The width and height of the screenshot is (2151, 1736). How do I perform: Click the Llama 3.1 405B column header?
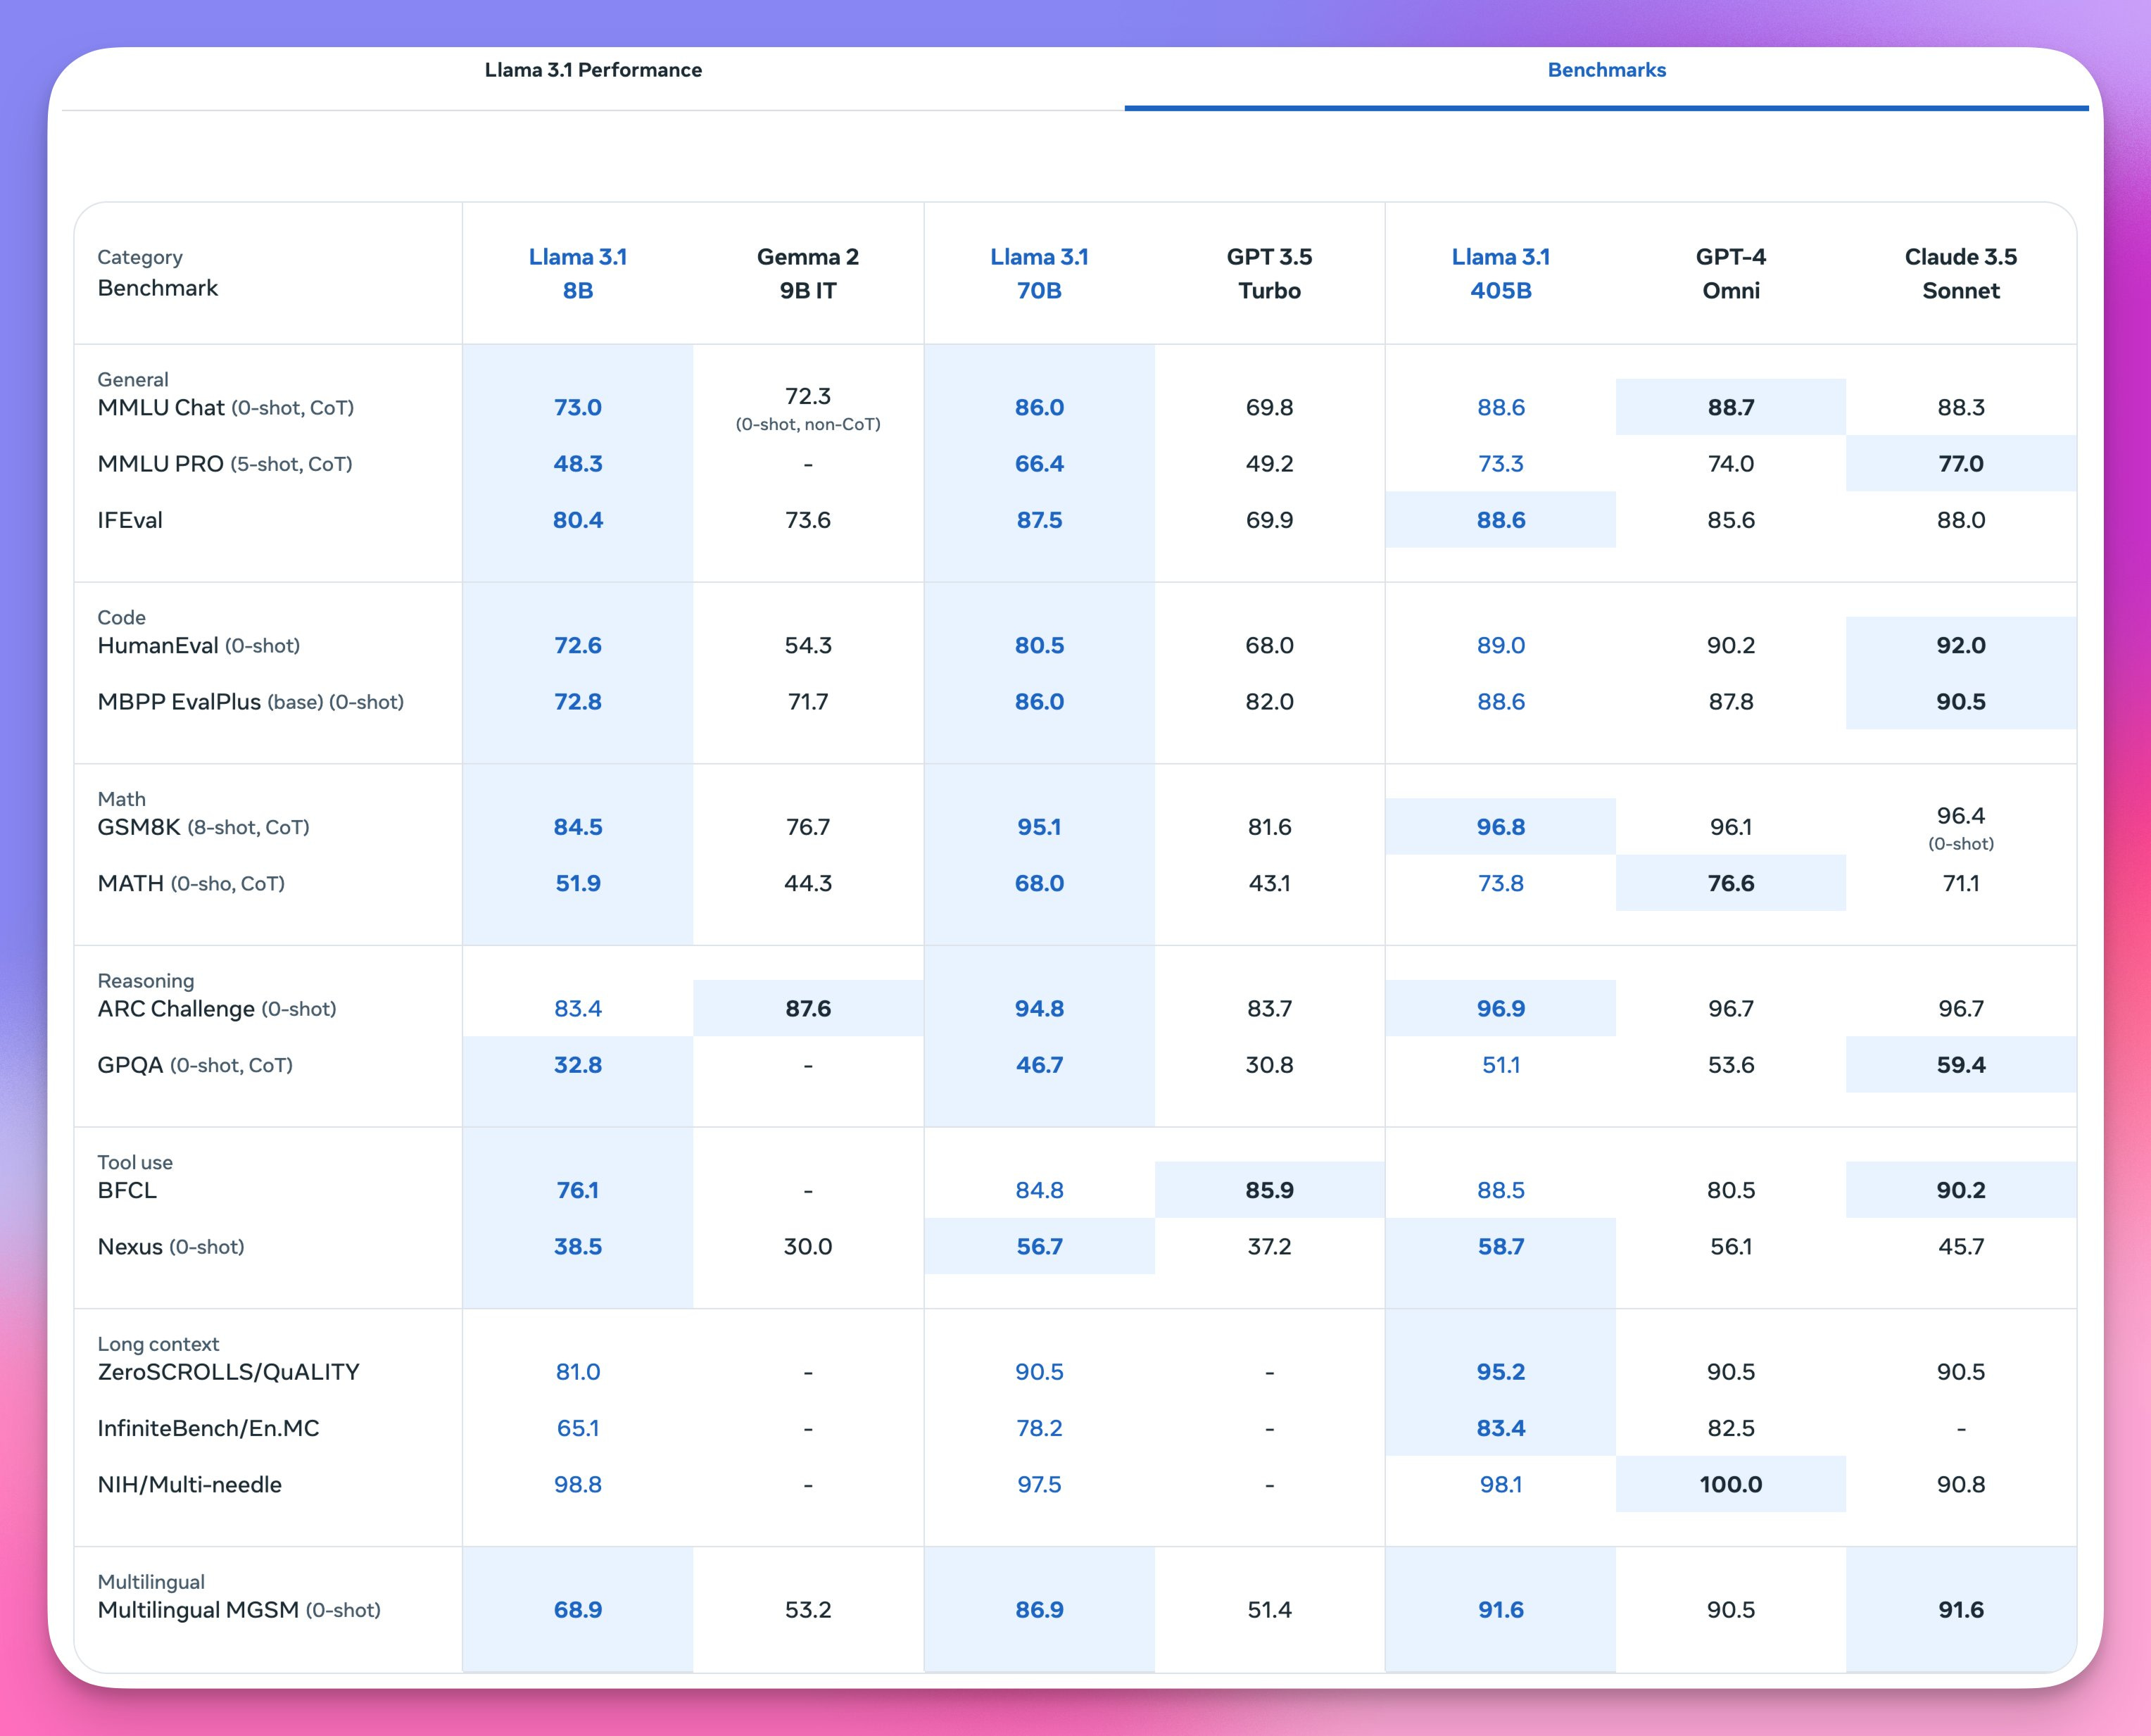pos(1500,273)
